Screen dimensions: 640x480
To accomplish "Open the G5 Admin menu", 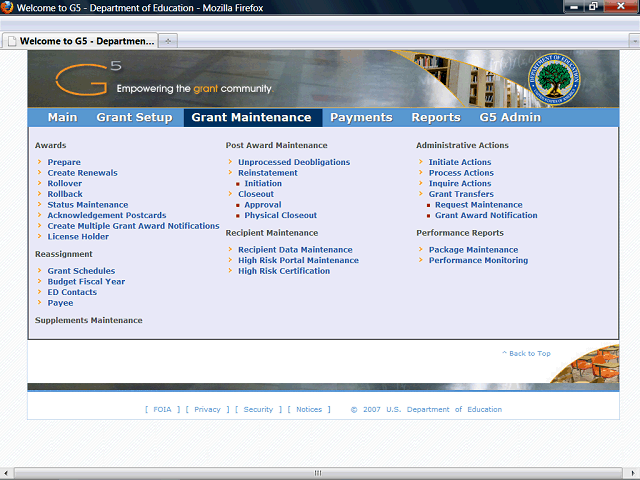I will pos(510,118).
